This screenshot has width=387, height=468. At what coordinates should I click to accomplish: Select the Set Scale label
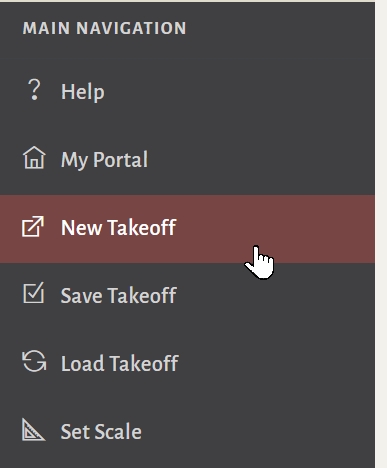point(101,432)
